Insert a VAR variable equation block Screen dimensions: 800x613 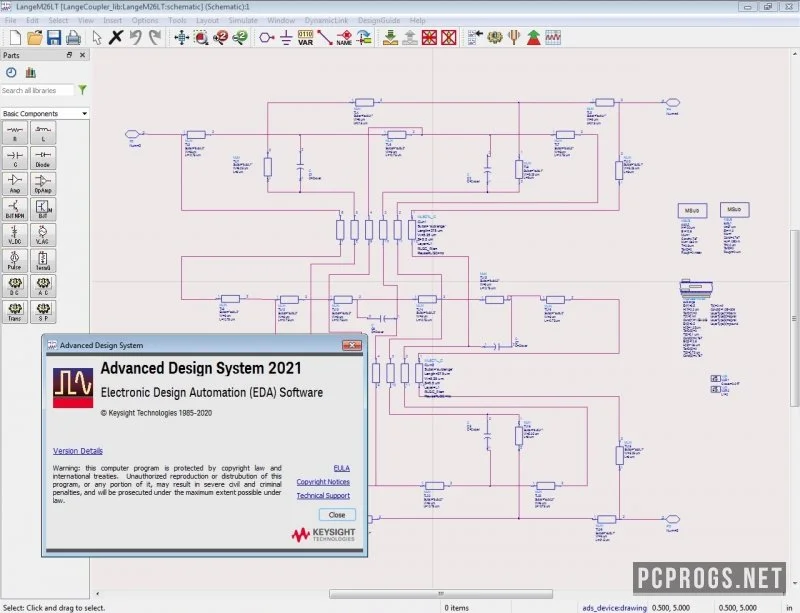tap(305, 37)
